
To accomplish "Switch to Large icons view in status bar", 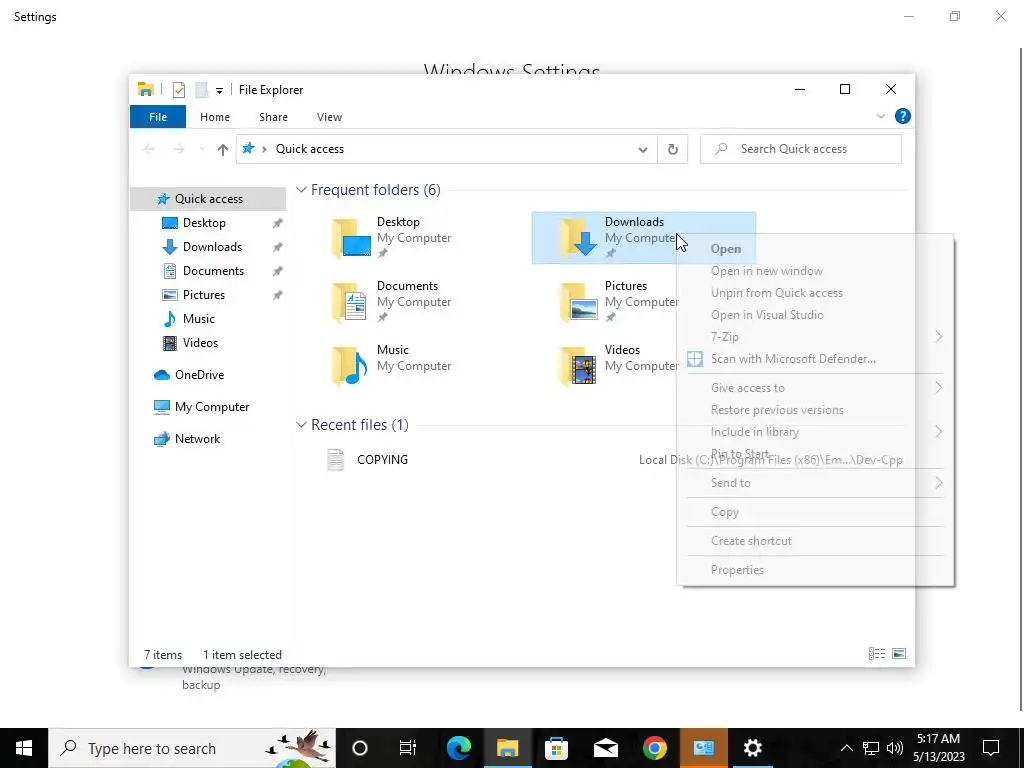I will (x=899, y=654).
